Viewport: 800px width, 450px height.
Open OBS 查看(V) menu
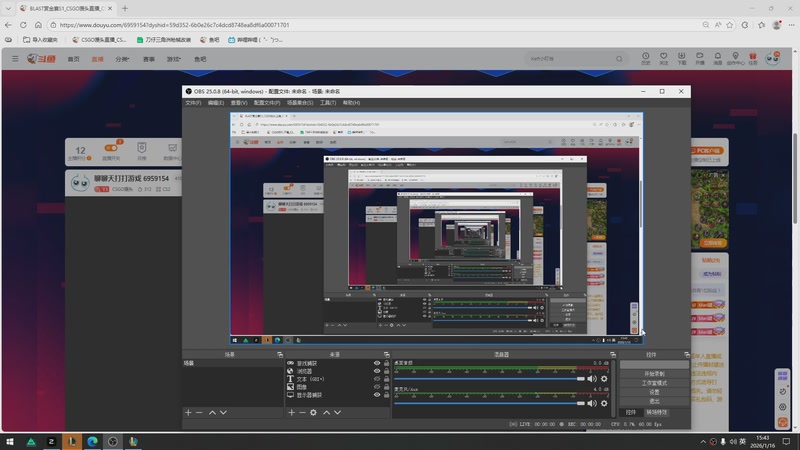239,103
